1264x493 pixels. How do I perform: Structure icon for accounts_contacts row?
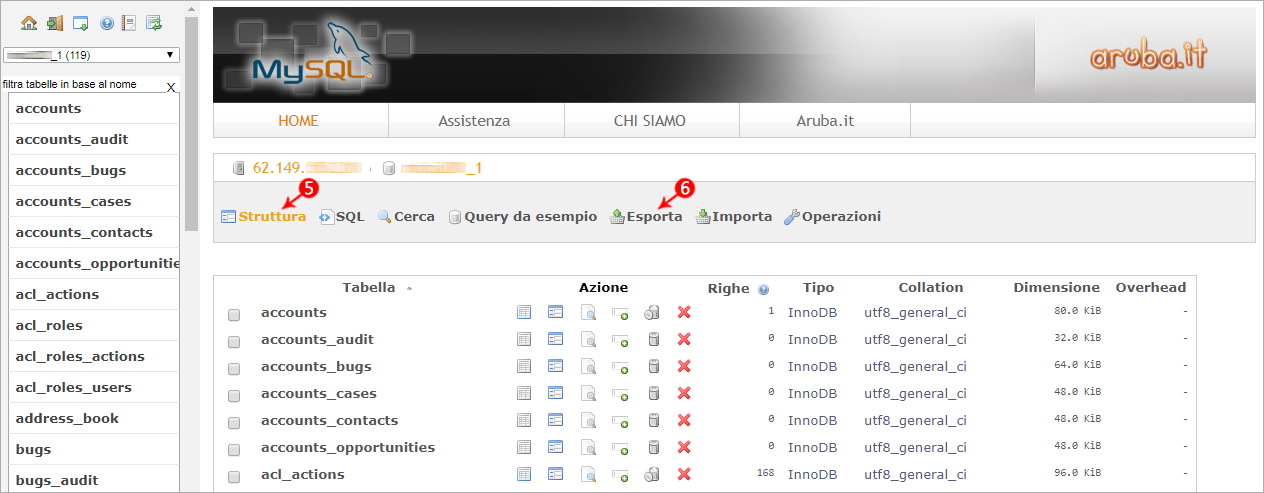click(x=556, y=421)
